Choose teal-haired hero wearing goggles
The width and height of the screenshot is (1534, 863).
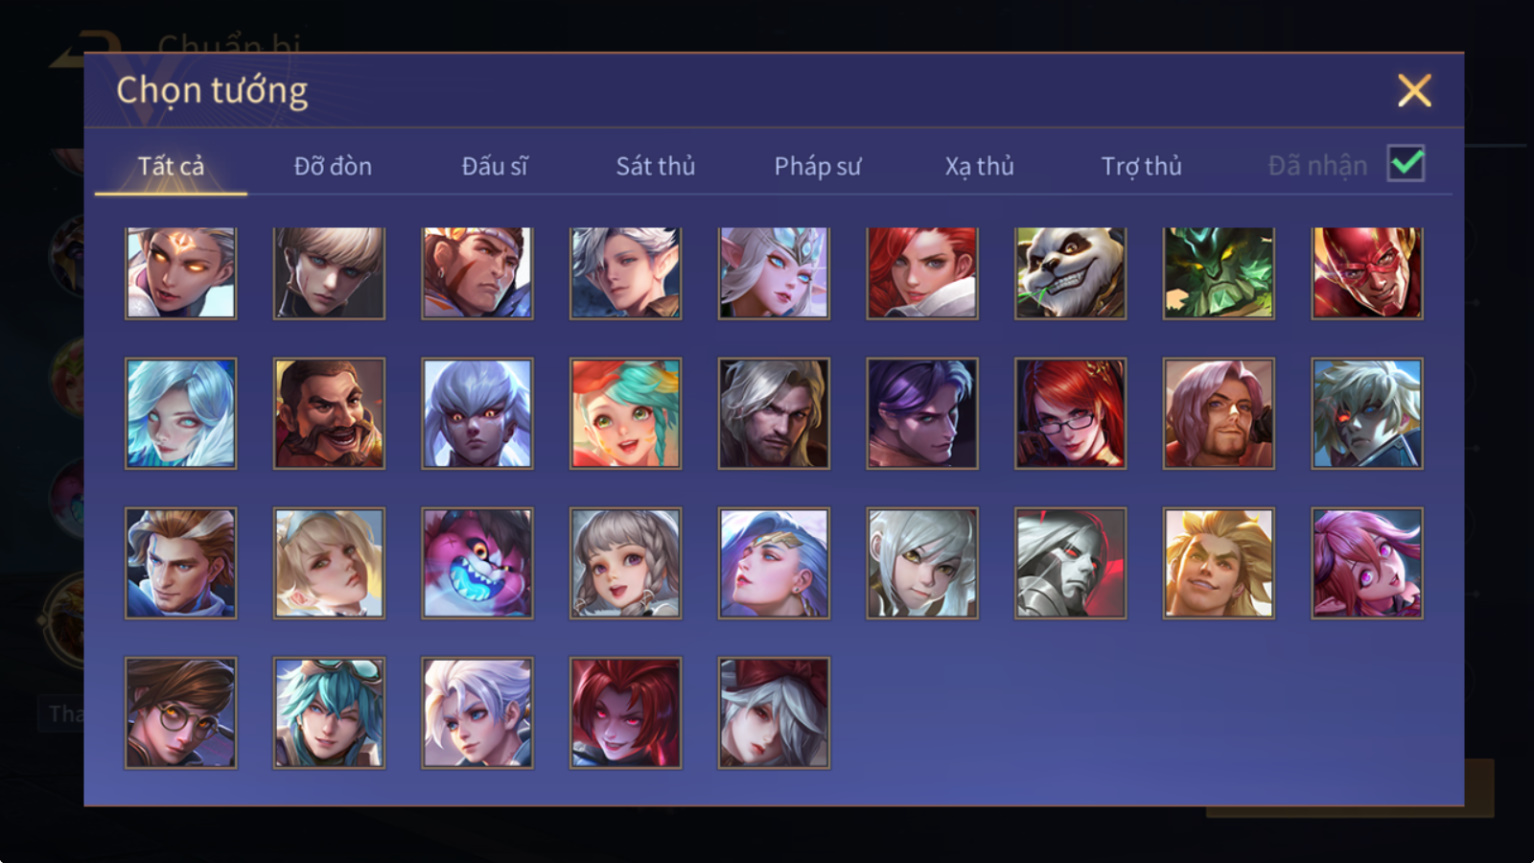(x=329, y=713)
